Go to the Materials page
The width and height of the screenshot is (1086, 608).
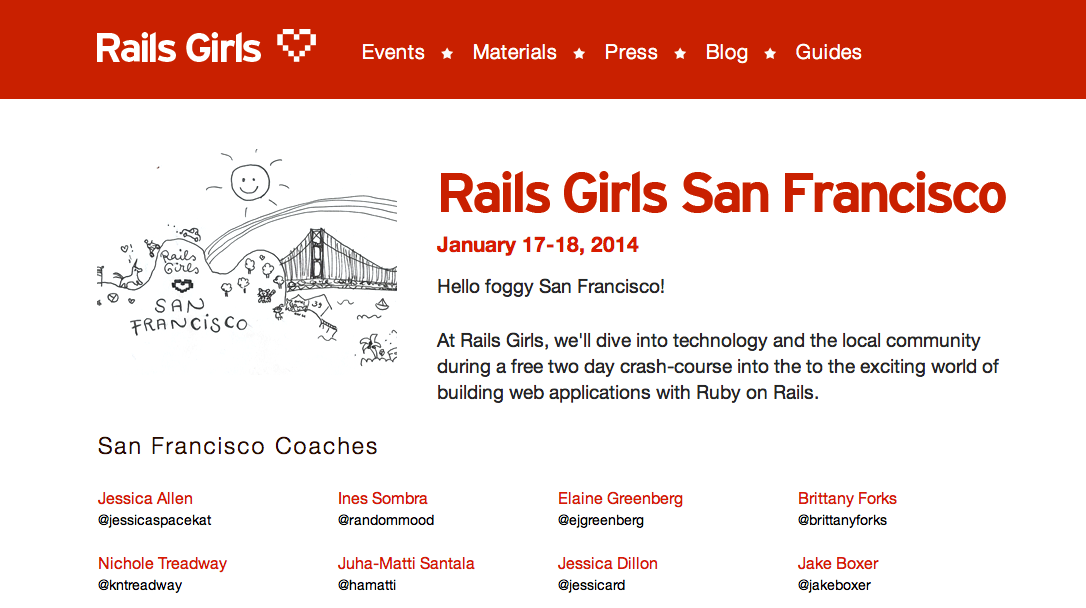click(x=514, y=52)
